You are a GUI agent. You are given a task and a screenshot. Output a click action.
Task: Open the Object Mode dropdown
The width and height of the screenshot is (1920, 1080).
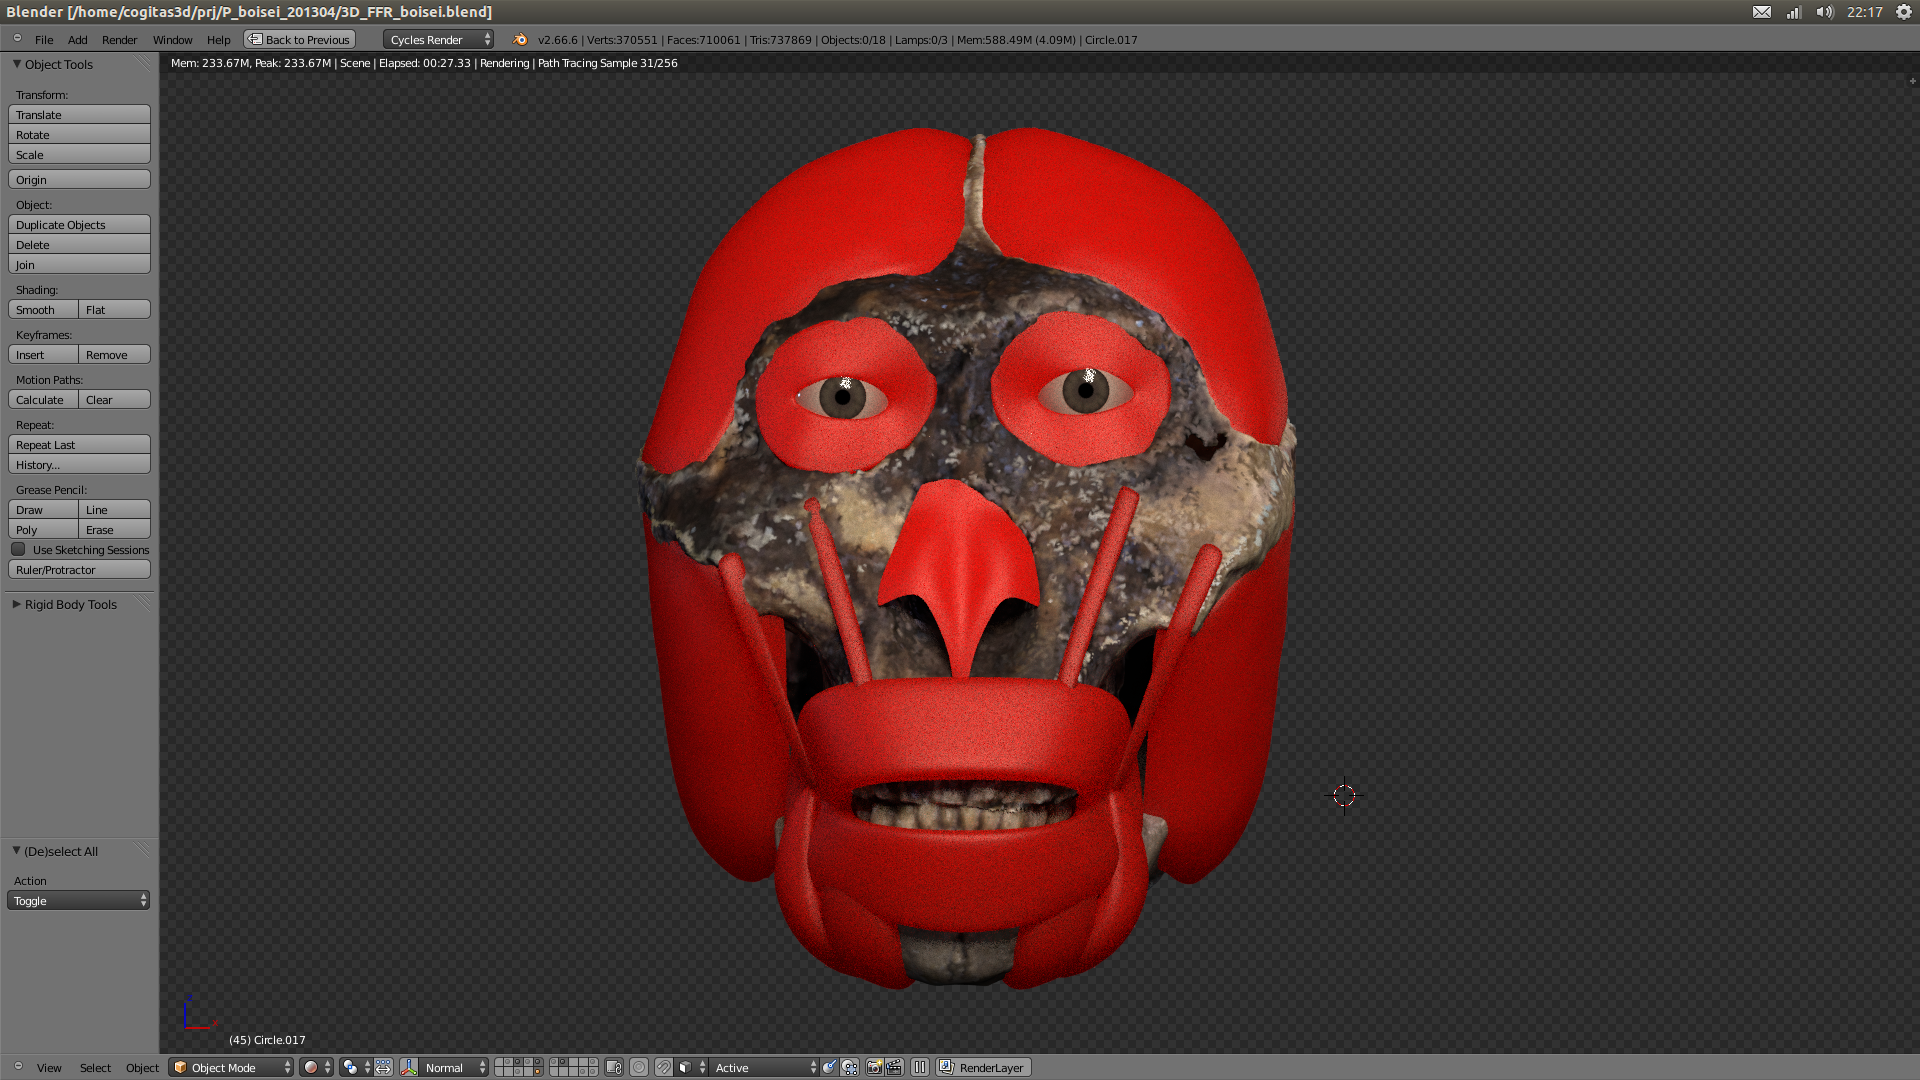coord(231,1067)
